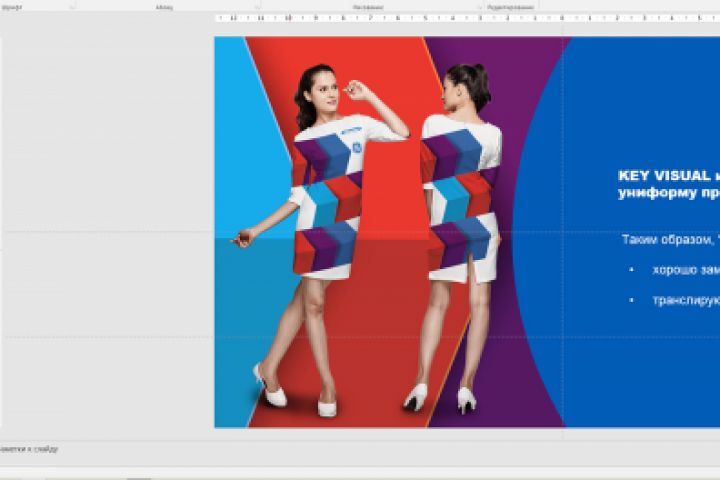Open the Рисование group dialog launcher
This screenshot has width=720, height=480.
(480, 8)
